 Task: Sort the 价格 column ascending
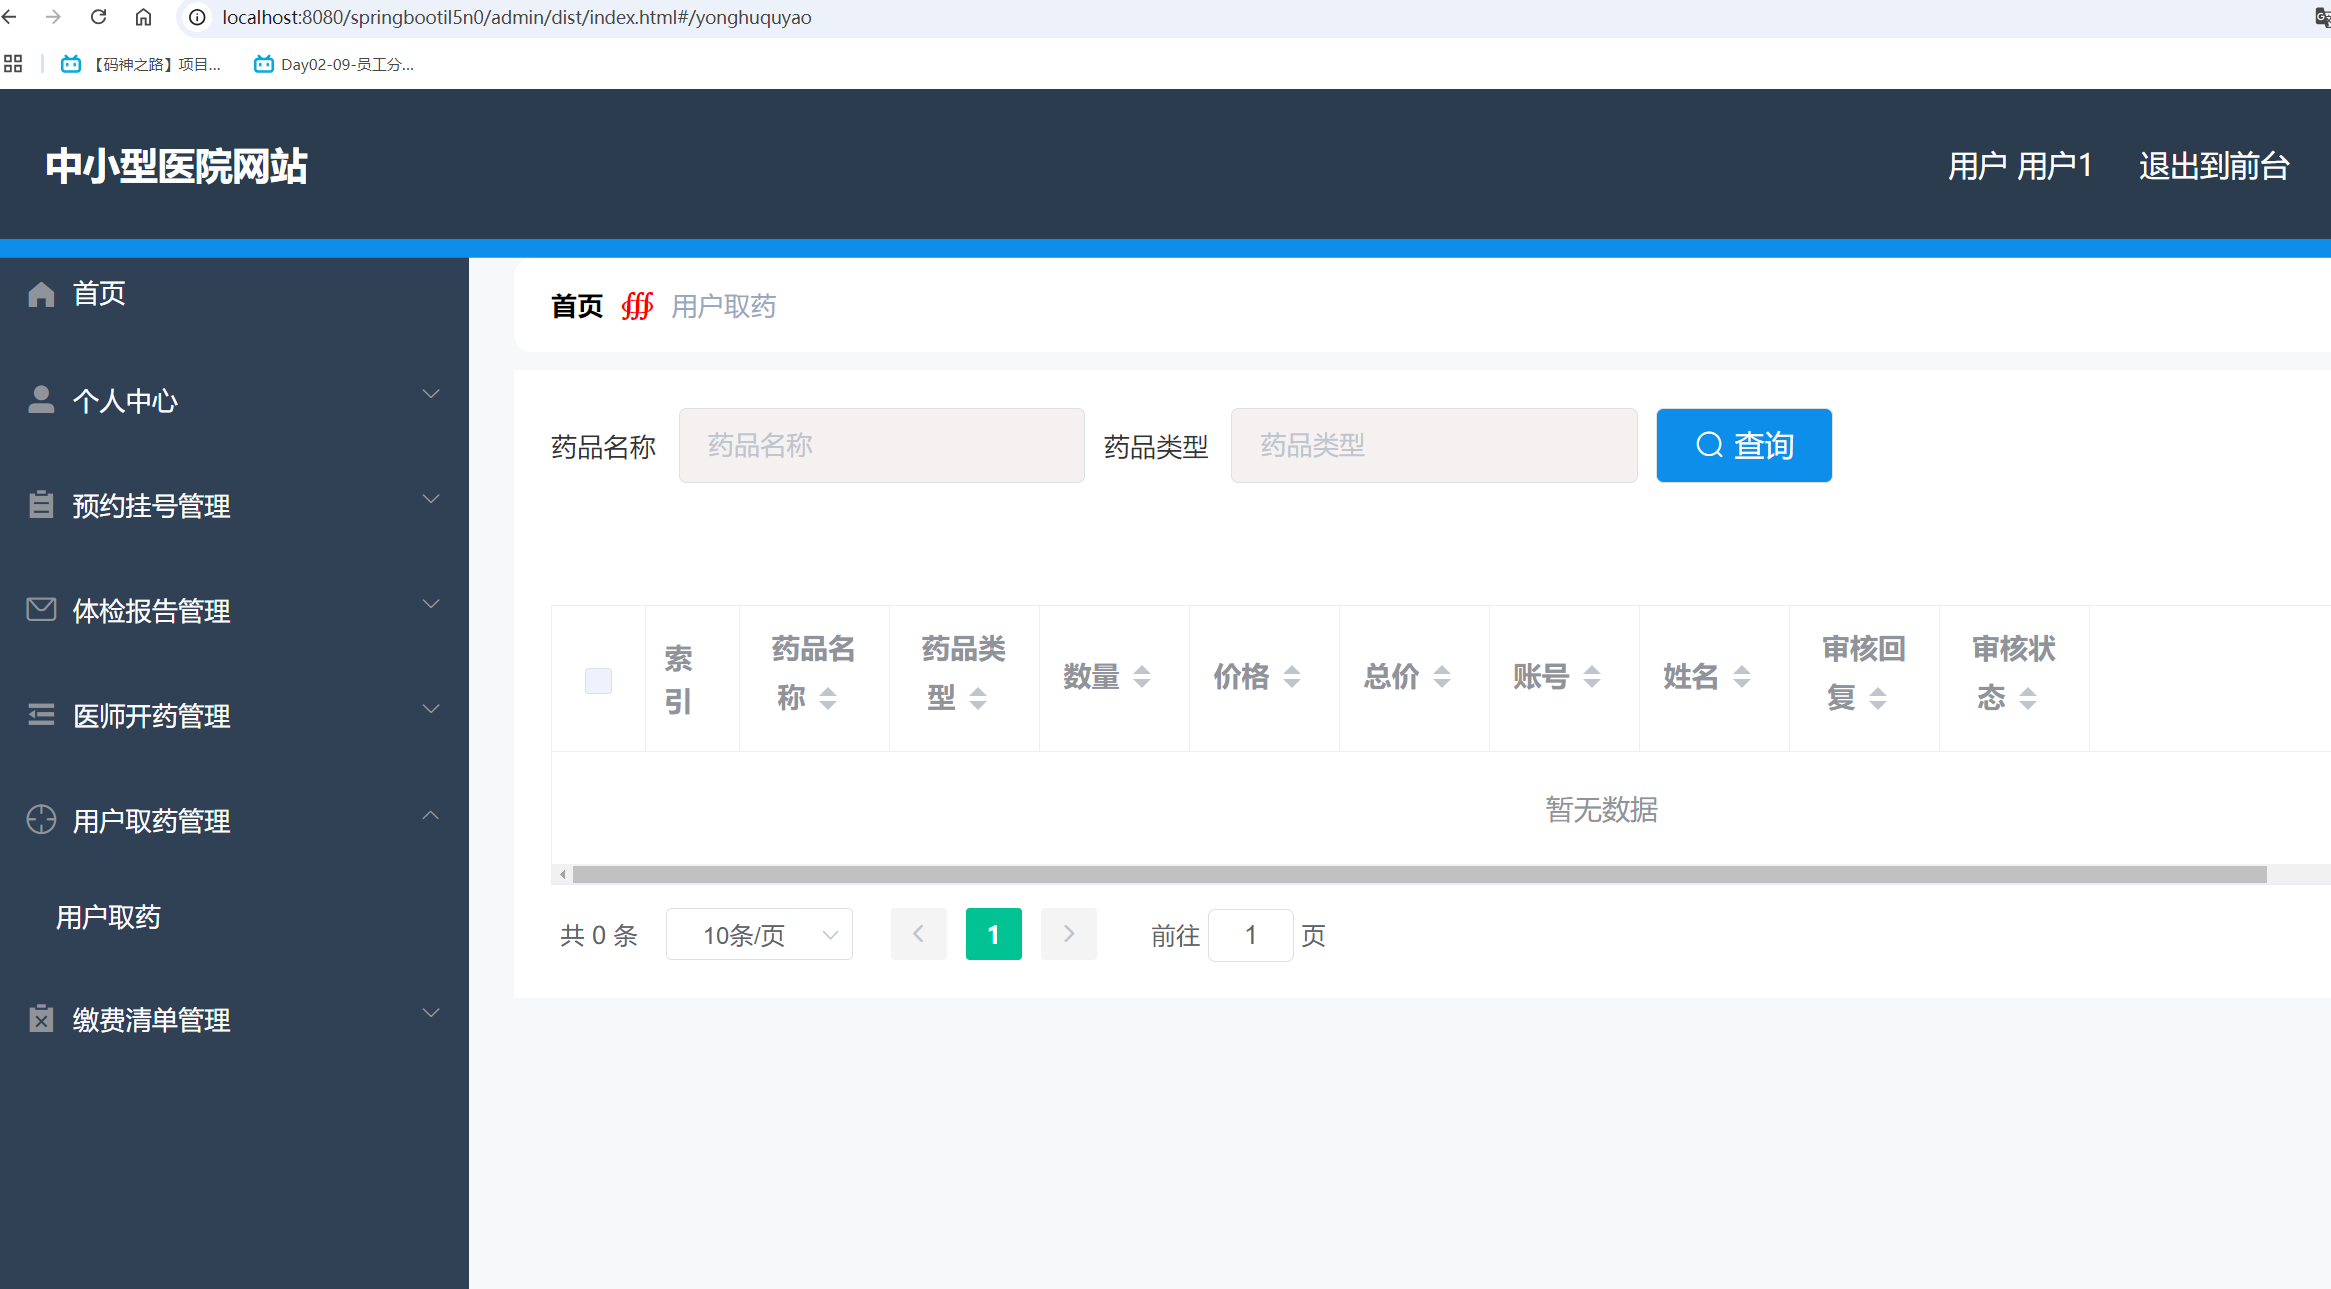(1294, 671)
